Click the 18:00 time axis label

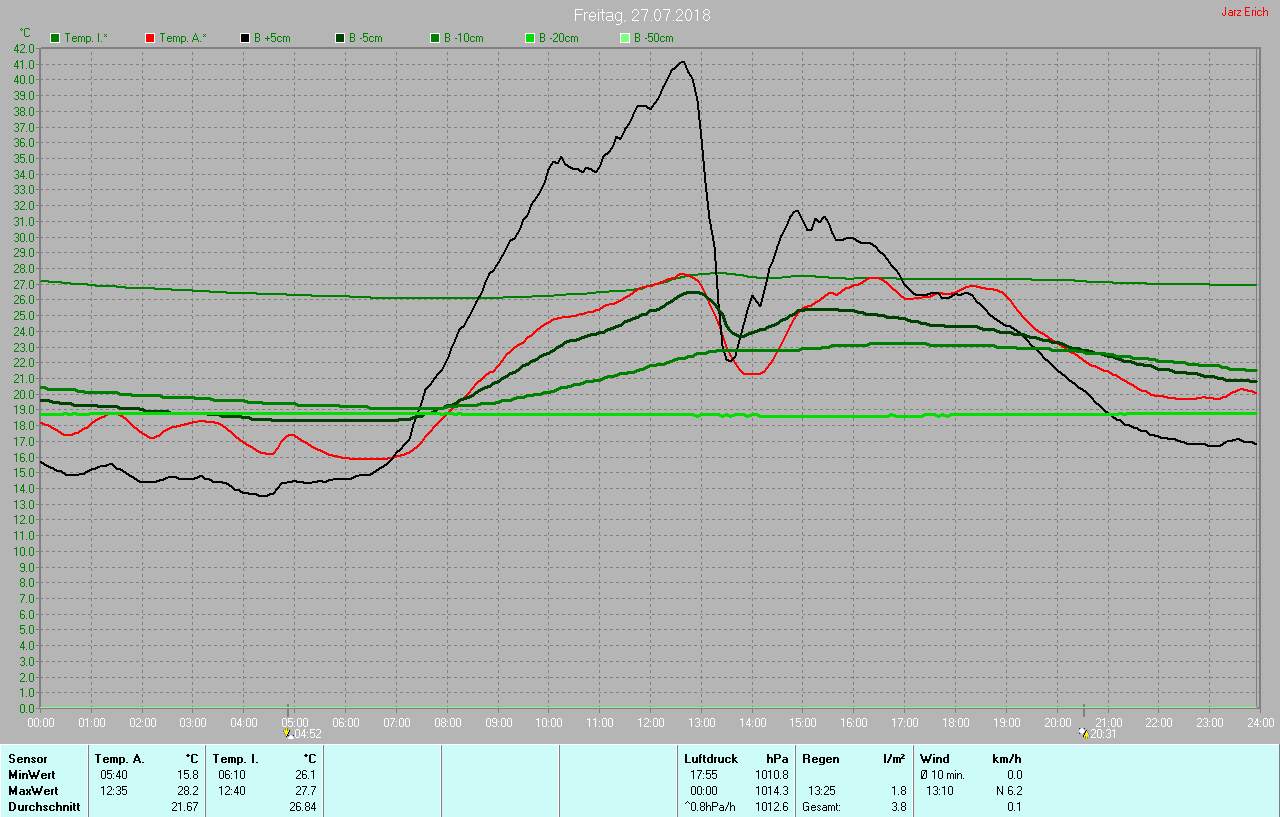tap(955, 722)
